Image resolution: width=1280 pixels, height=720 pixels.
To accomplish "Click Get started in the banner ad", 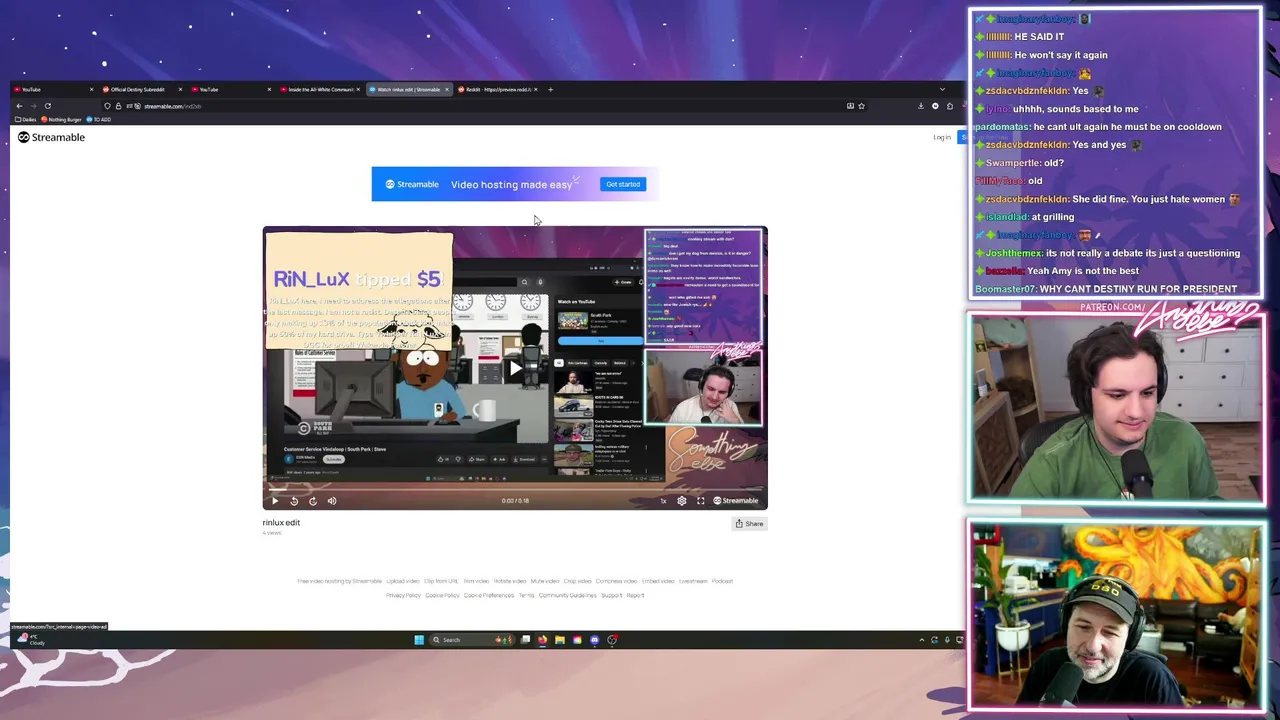I will [623, 184].
